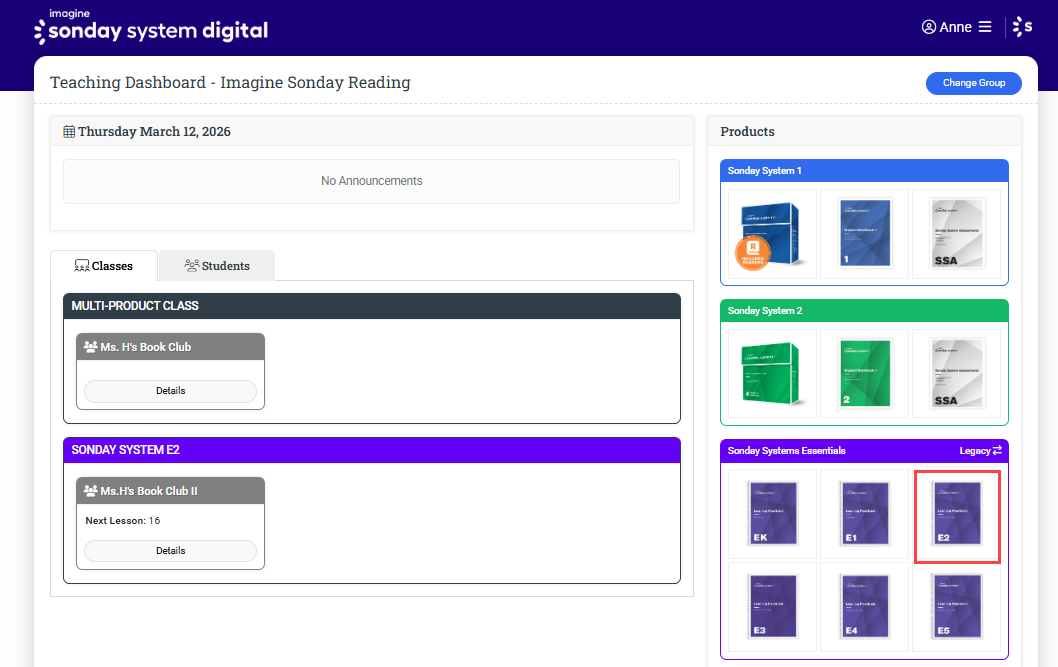This screenshot has width=1058, height=667.
Task: Switch to the Classes tab
Action: [104, 266]
